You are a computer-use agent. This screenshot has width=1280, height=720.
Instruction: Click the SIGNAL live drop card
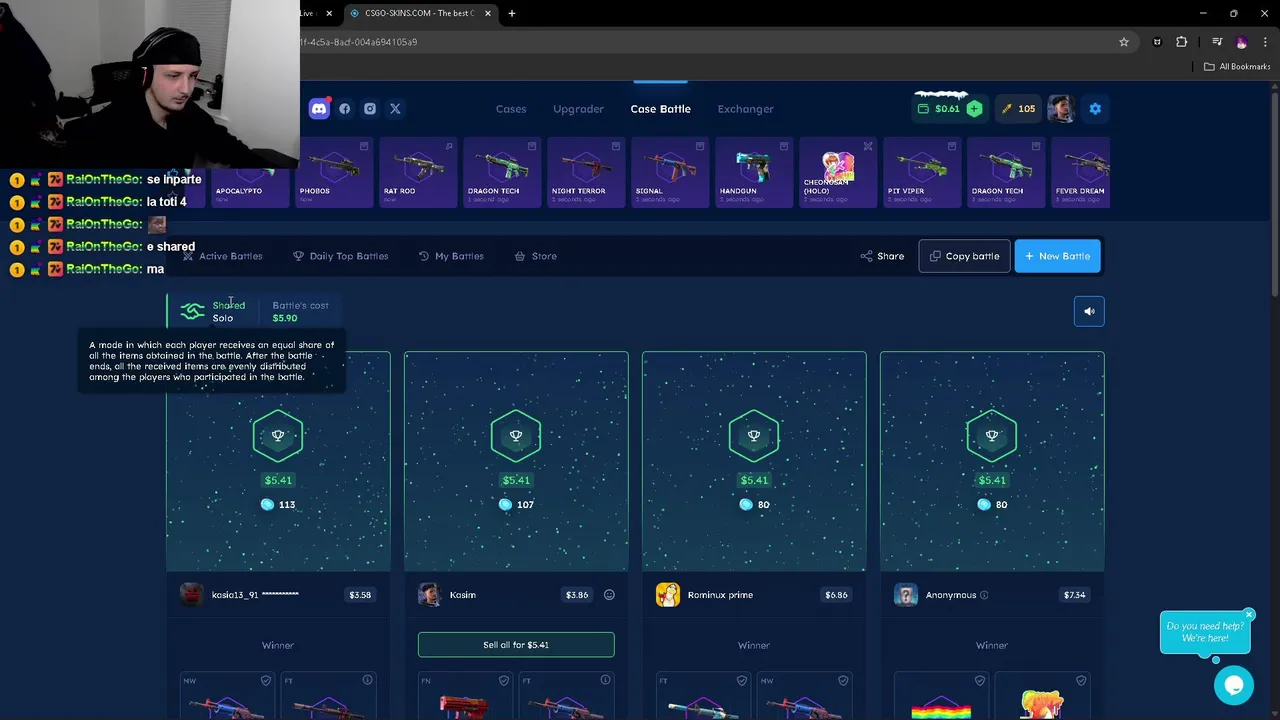[x=669, y=173]
